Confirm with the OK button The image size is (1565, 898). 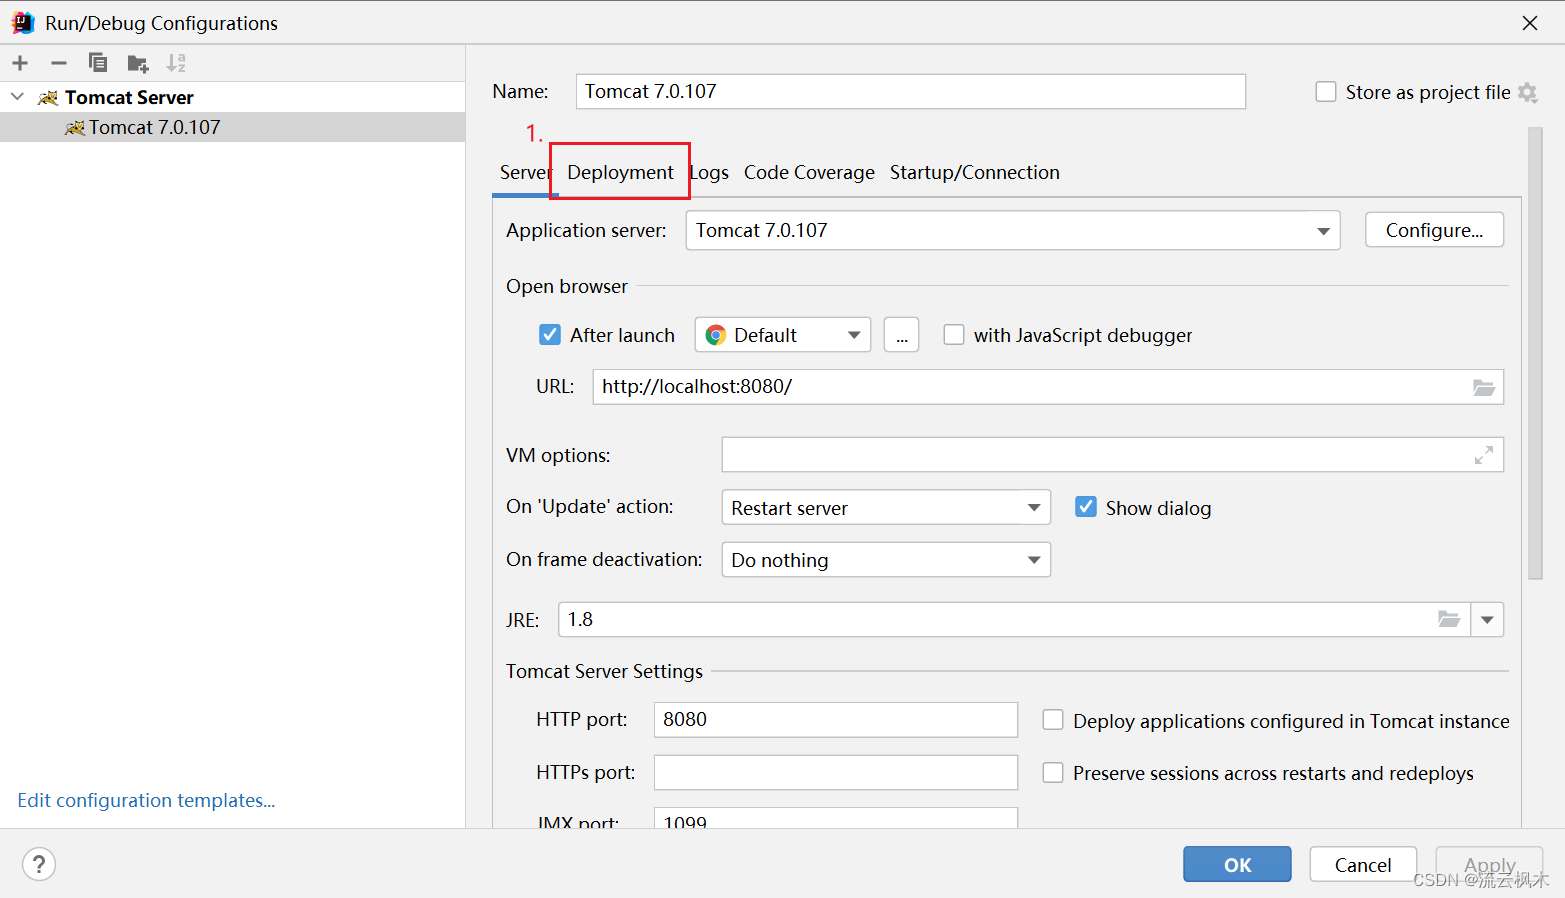(1237, 864)
